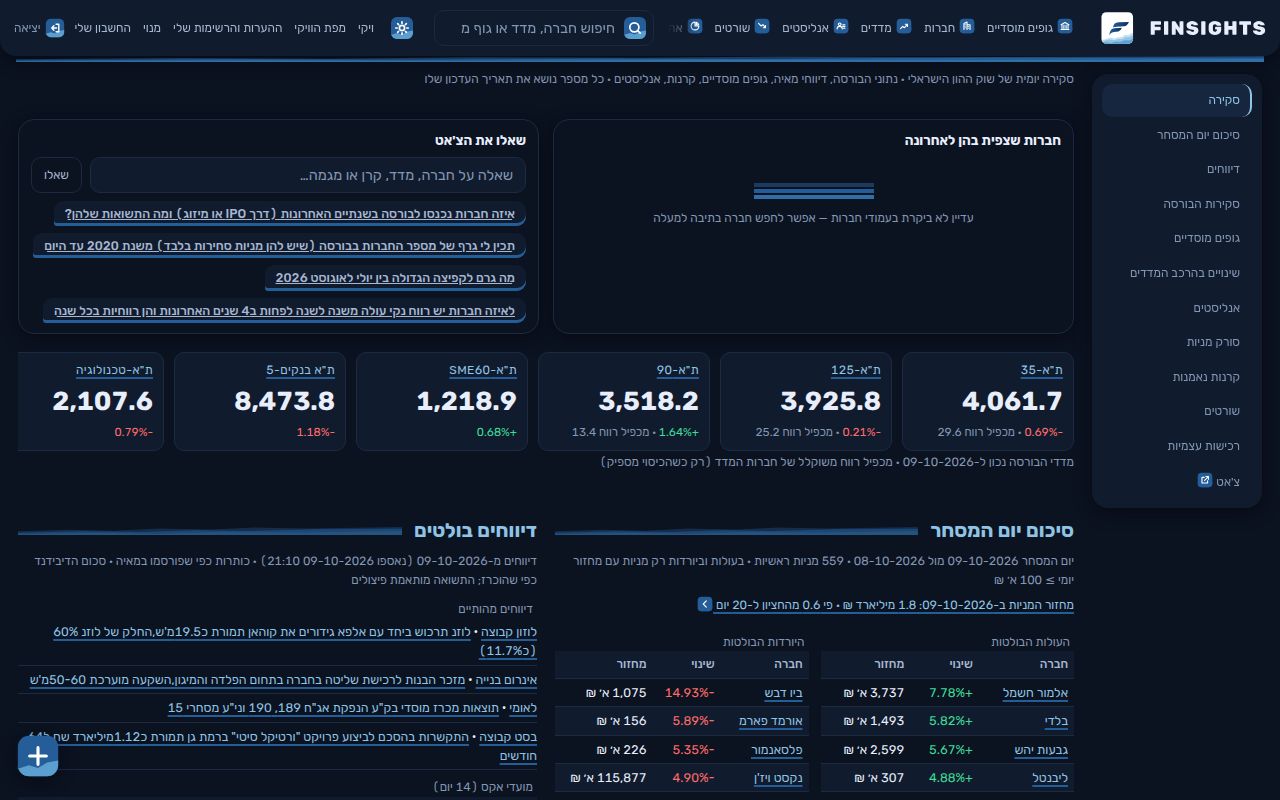The width and height of the screenshot is (1280, 800).
Task: Click the לאומי company link in reports
Action: tap(521, 708)
